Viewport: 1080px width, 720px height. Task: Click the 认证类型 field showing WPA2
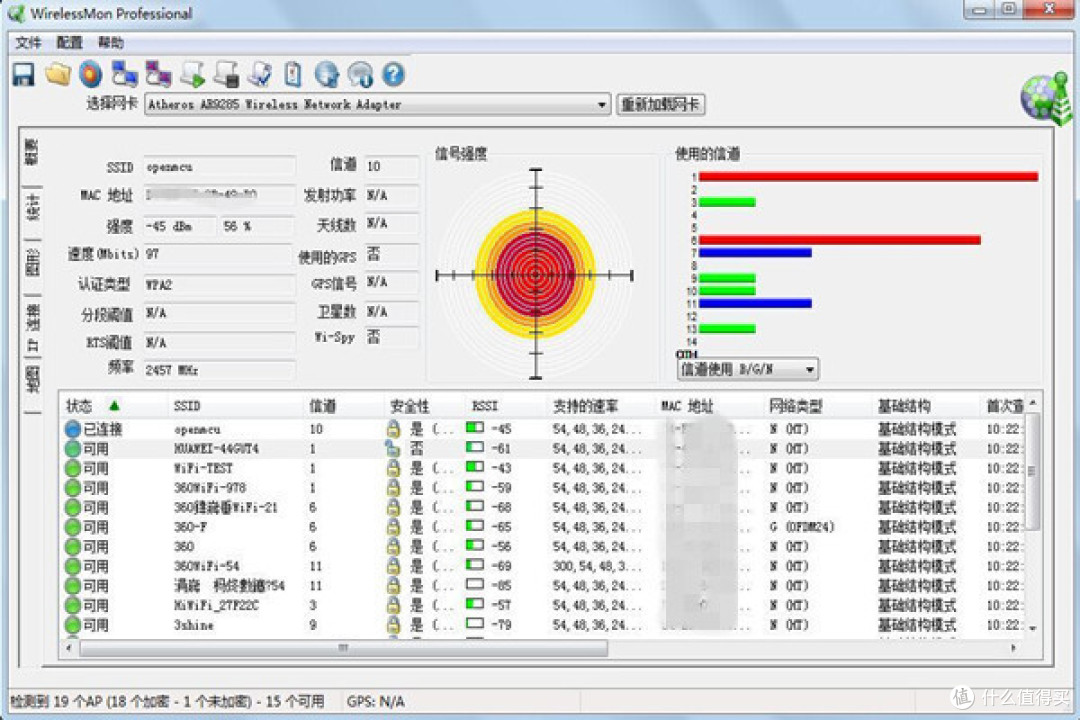pos(220,285)
